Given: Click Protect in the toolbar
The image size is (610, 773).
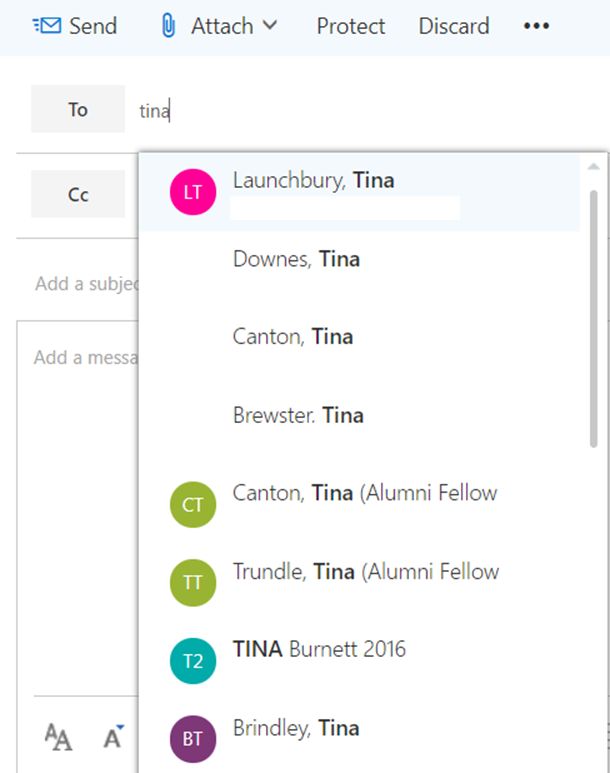Looking at the screenshot, I should [x=351, y=26].
